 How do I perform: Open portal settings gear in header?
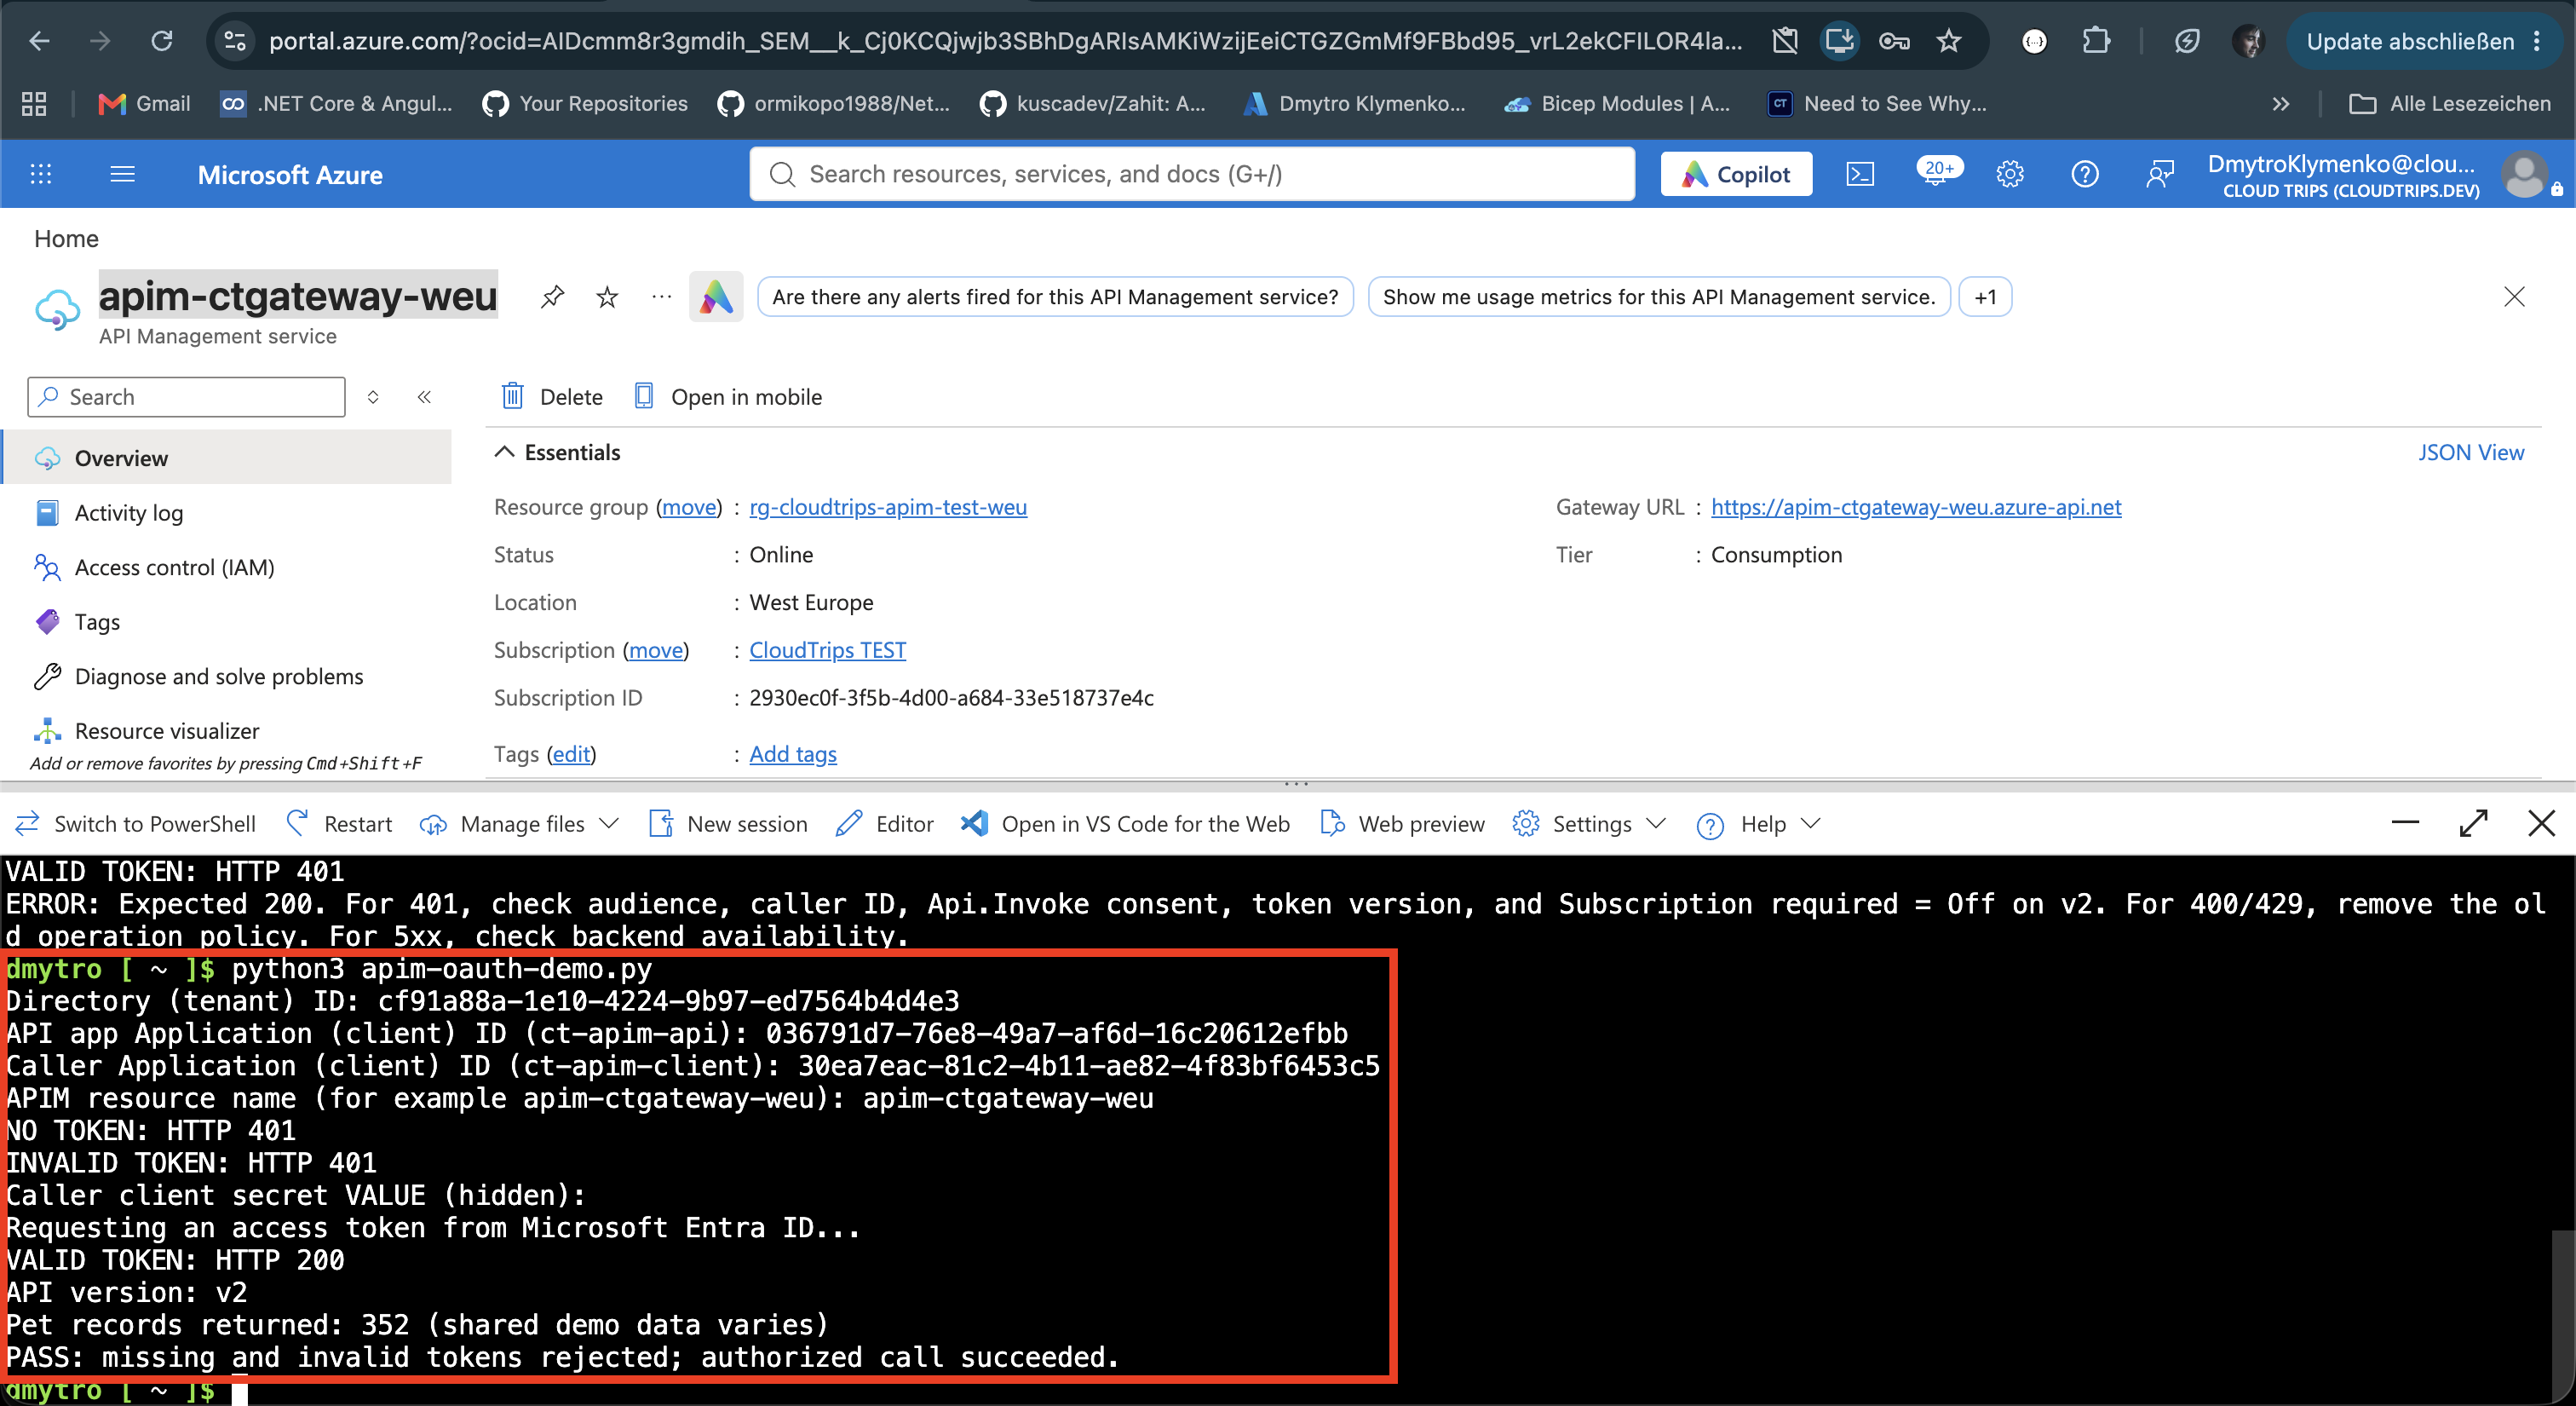2010,174
